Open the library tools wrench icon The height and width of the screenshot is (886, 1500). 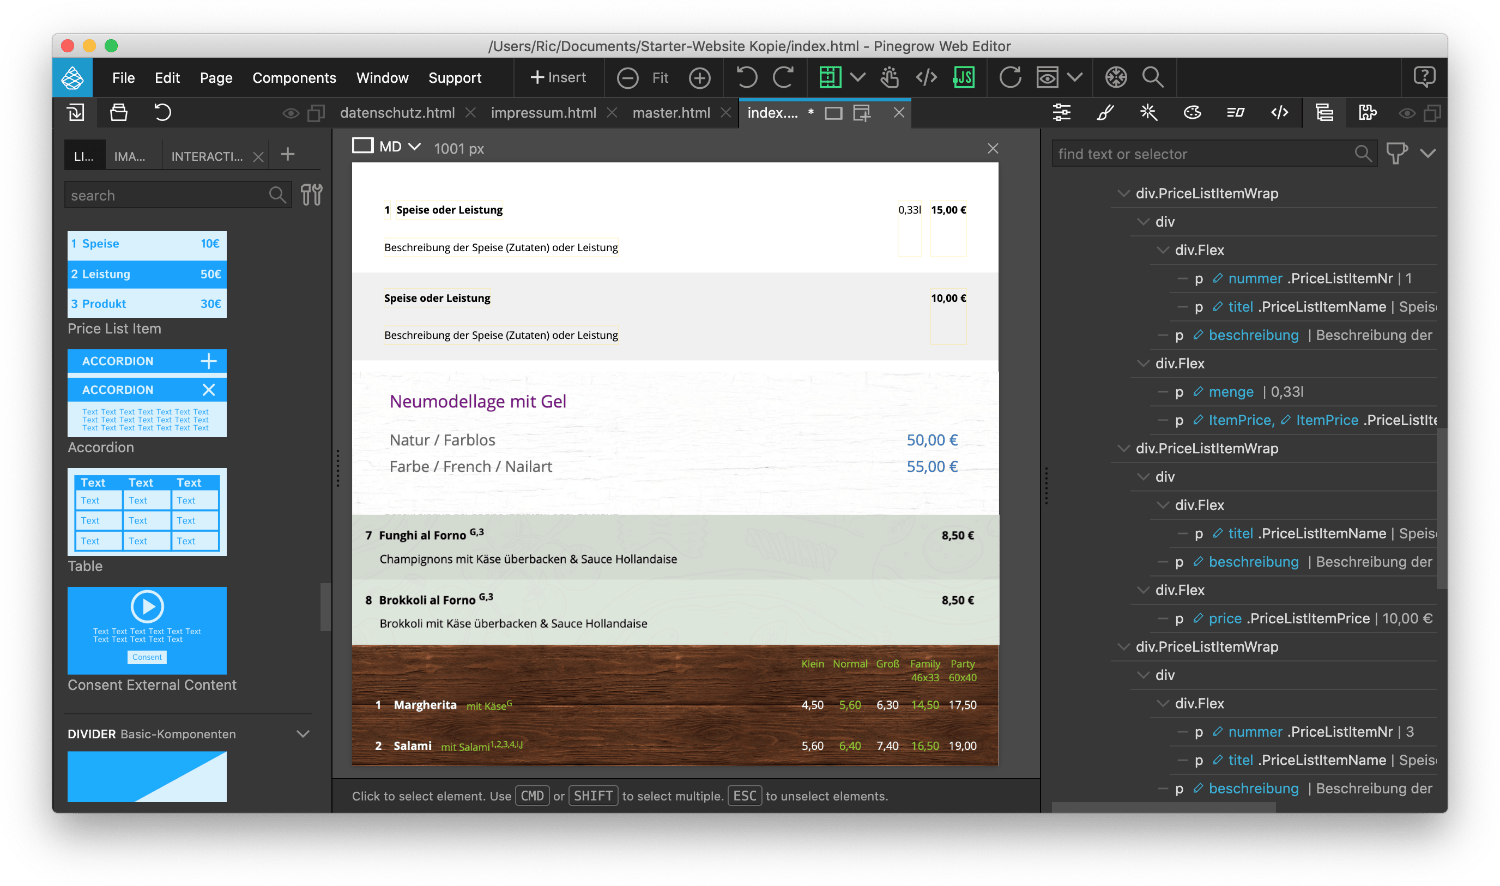click(312, 195)
